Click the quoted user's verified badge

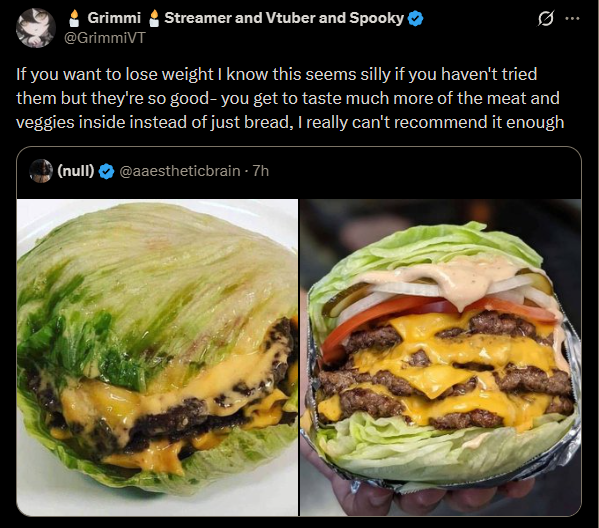pyautogui.click(x=107, y=172)
